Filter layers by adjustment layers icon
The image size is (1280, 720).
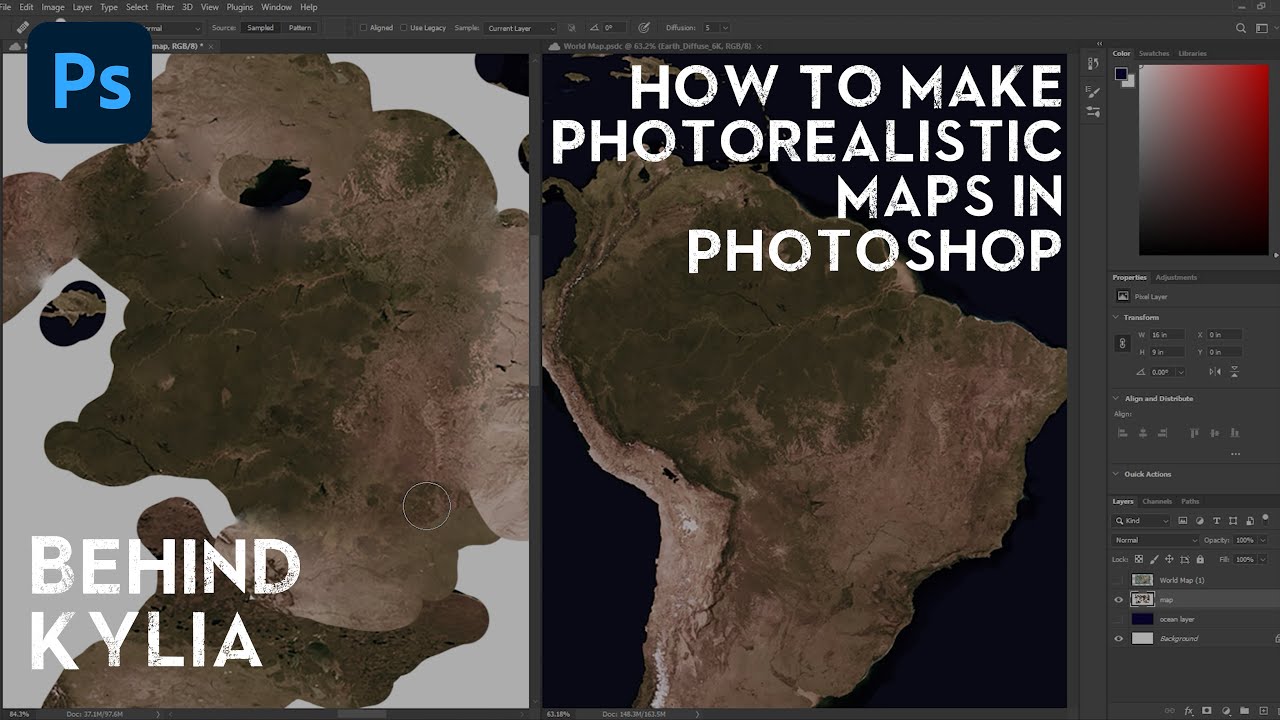(x=1200, y=521)
